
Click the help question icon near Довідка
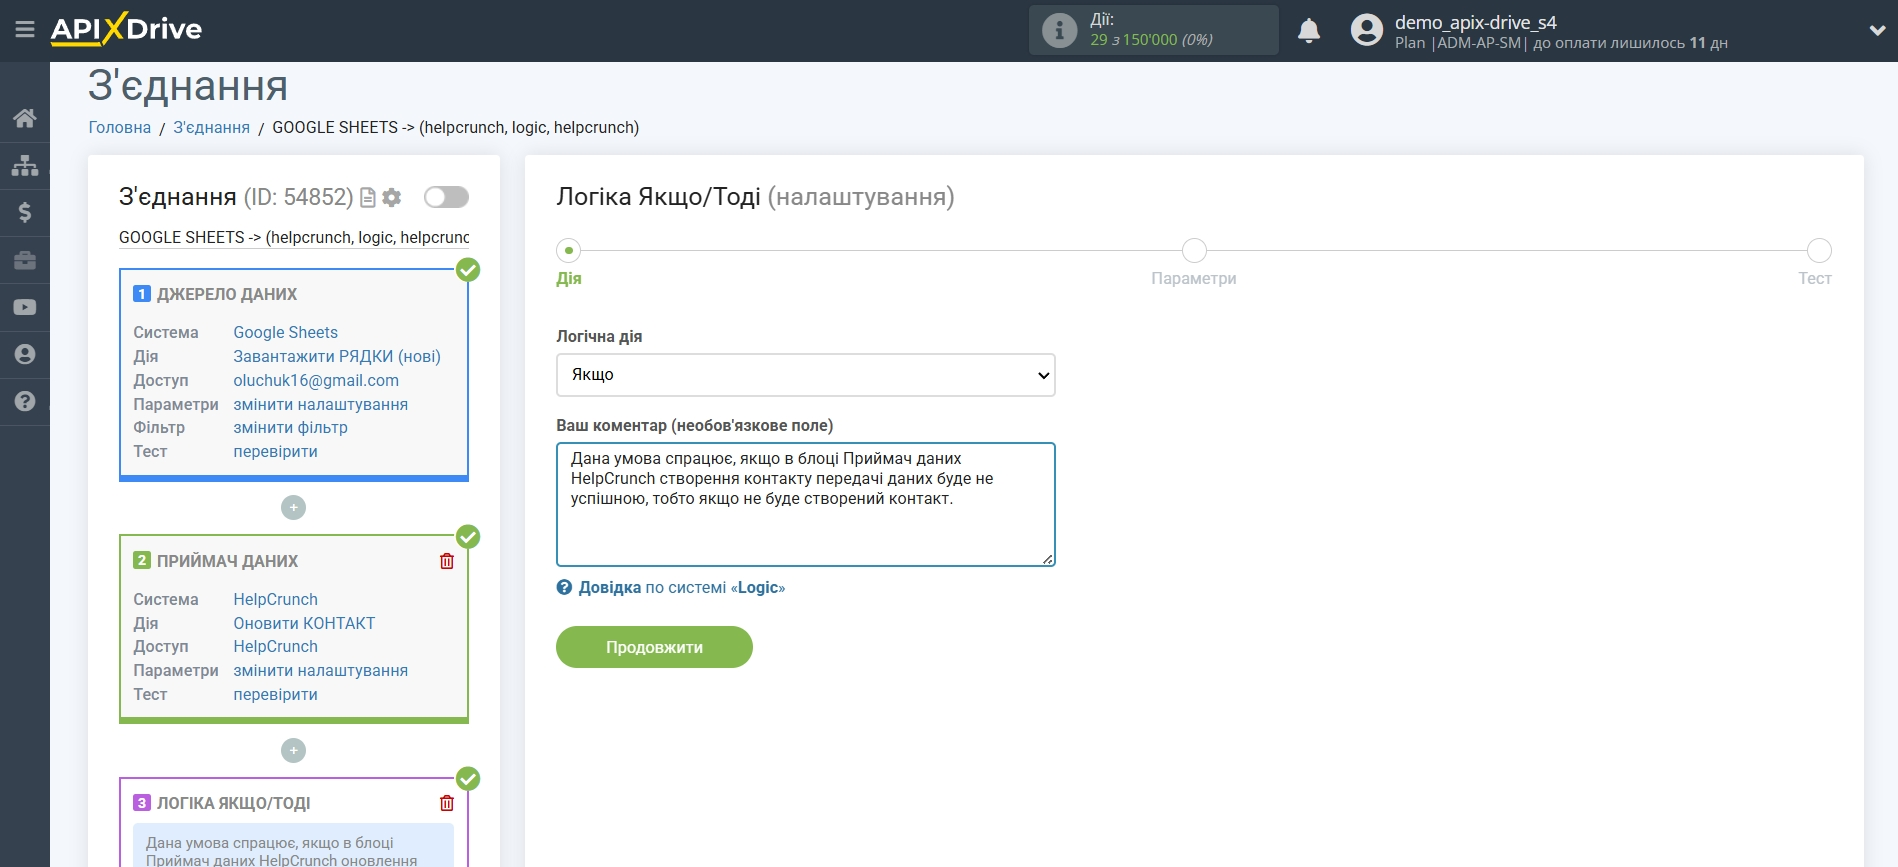click(564, 588)
